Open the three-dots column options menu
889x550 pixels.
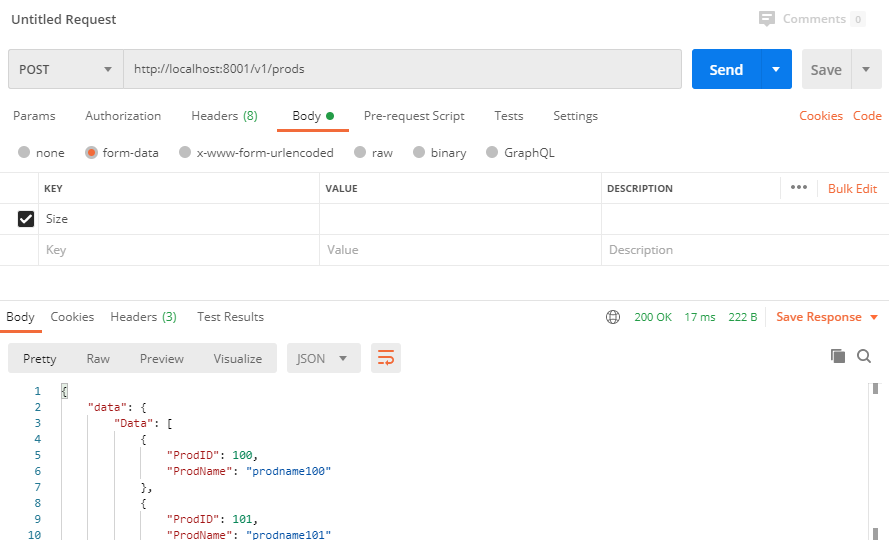tap(798, 188)
